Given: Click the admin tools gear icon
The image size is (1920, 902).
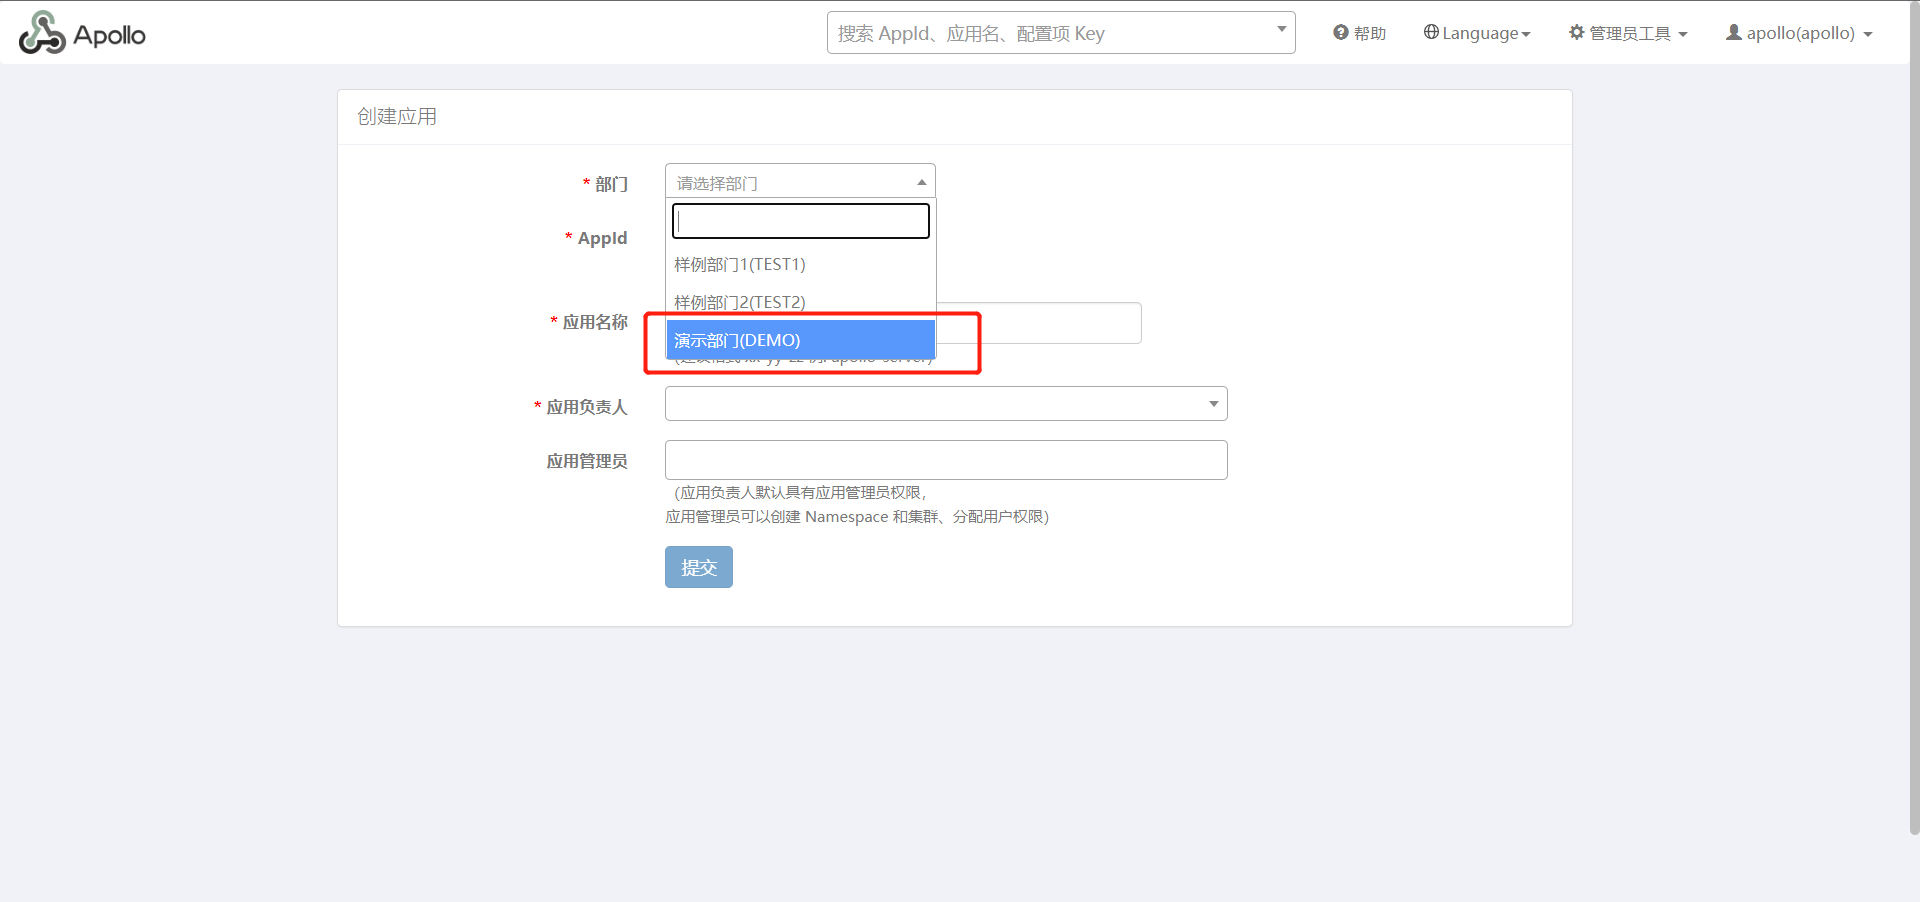Looking at the screenshot, I should [1577, 33].
